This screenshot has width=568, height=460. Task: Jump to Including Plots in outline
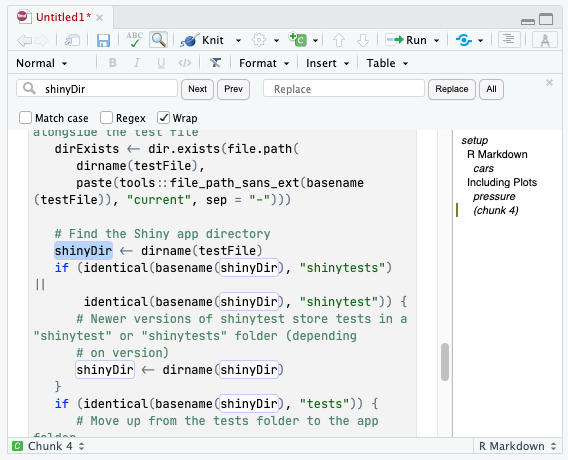coord(502,182)
